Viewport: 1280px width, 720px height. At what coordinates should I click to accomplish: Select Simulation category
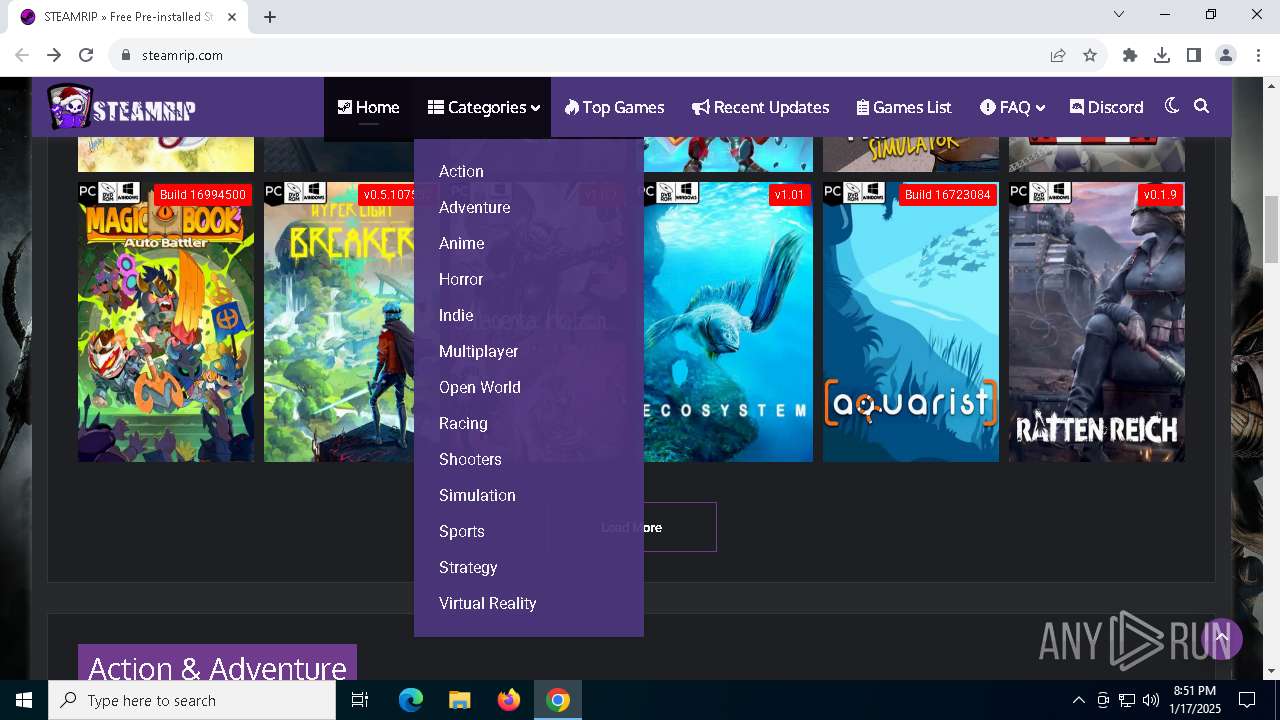pos(477,495)
